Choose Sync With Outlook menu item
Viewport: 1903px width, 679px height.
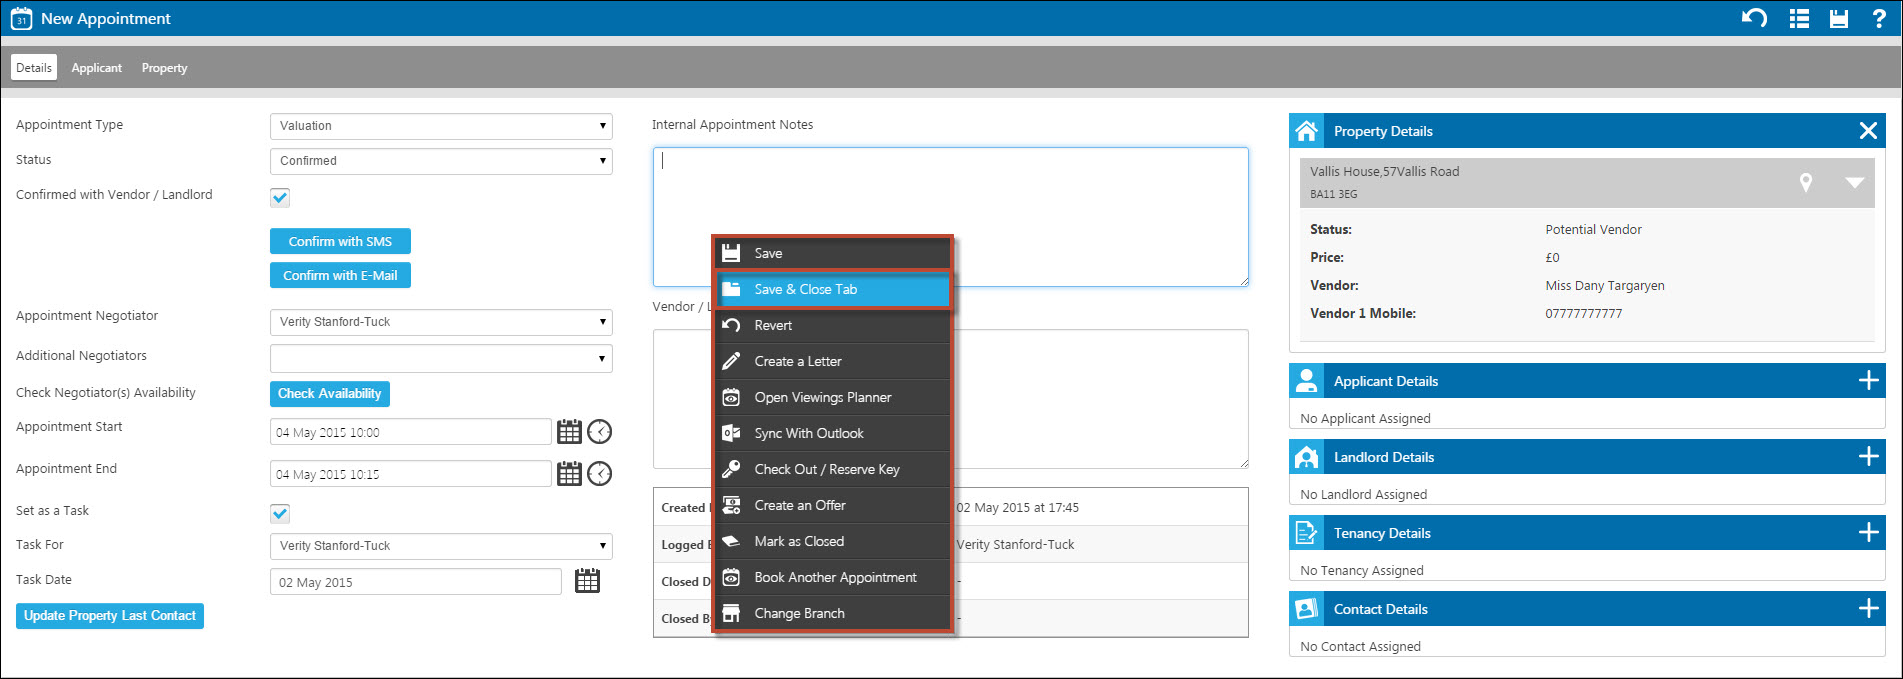pyautogui.click(x=833, y=433)
